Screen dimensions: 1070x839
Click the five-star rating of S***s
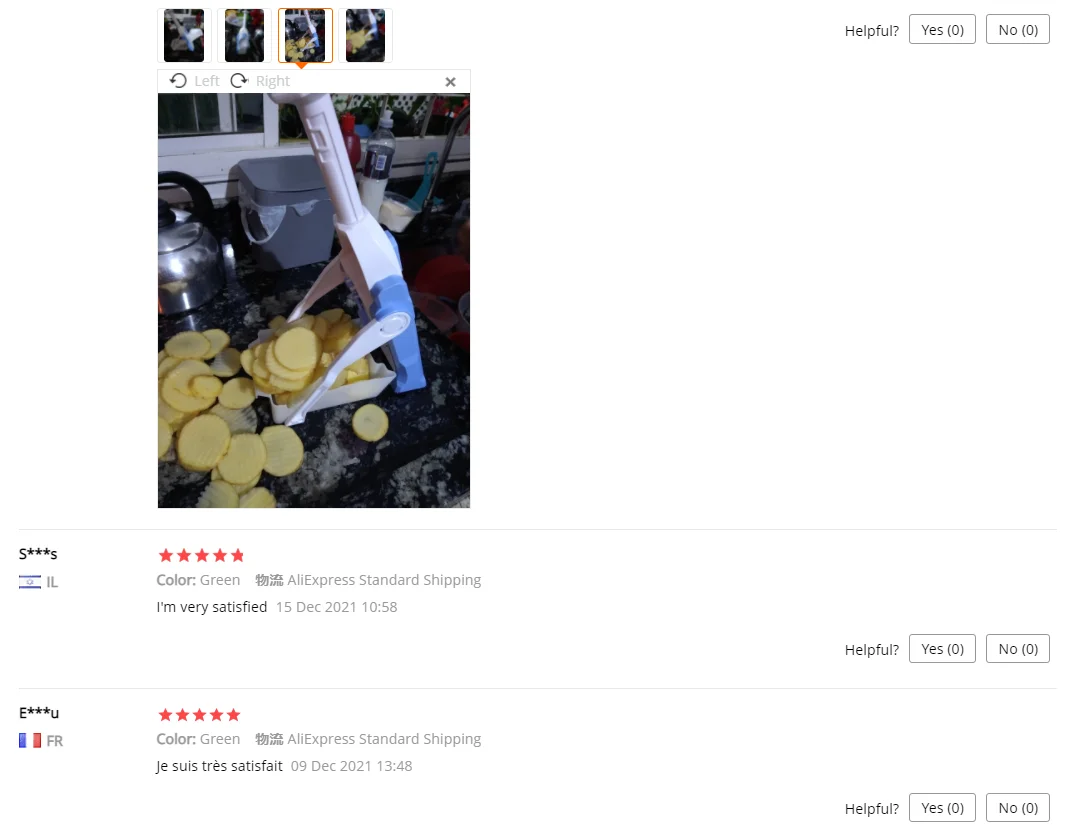[201, 556]
